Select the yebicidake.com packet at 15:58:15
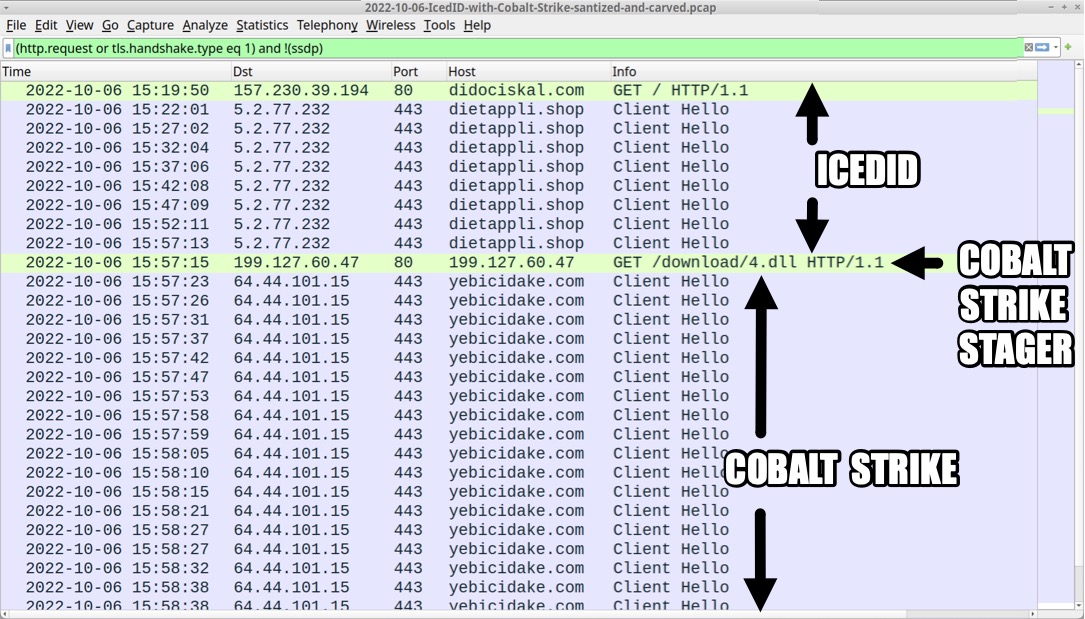Screen dimensions: 1085x619 point(518,492)
